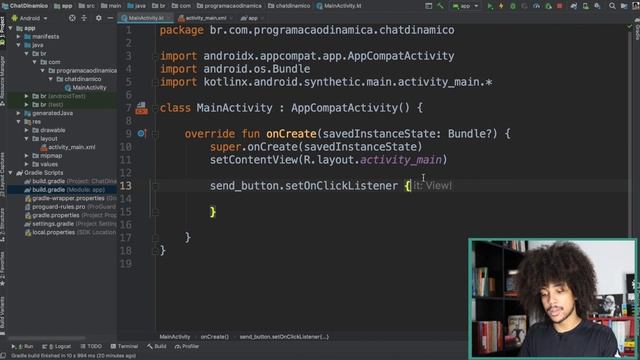Select the drawable folder
This screenshot has height=360, width=640.
click(x=49, y=131)
